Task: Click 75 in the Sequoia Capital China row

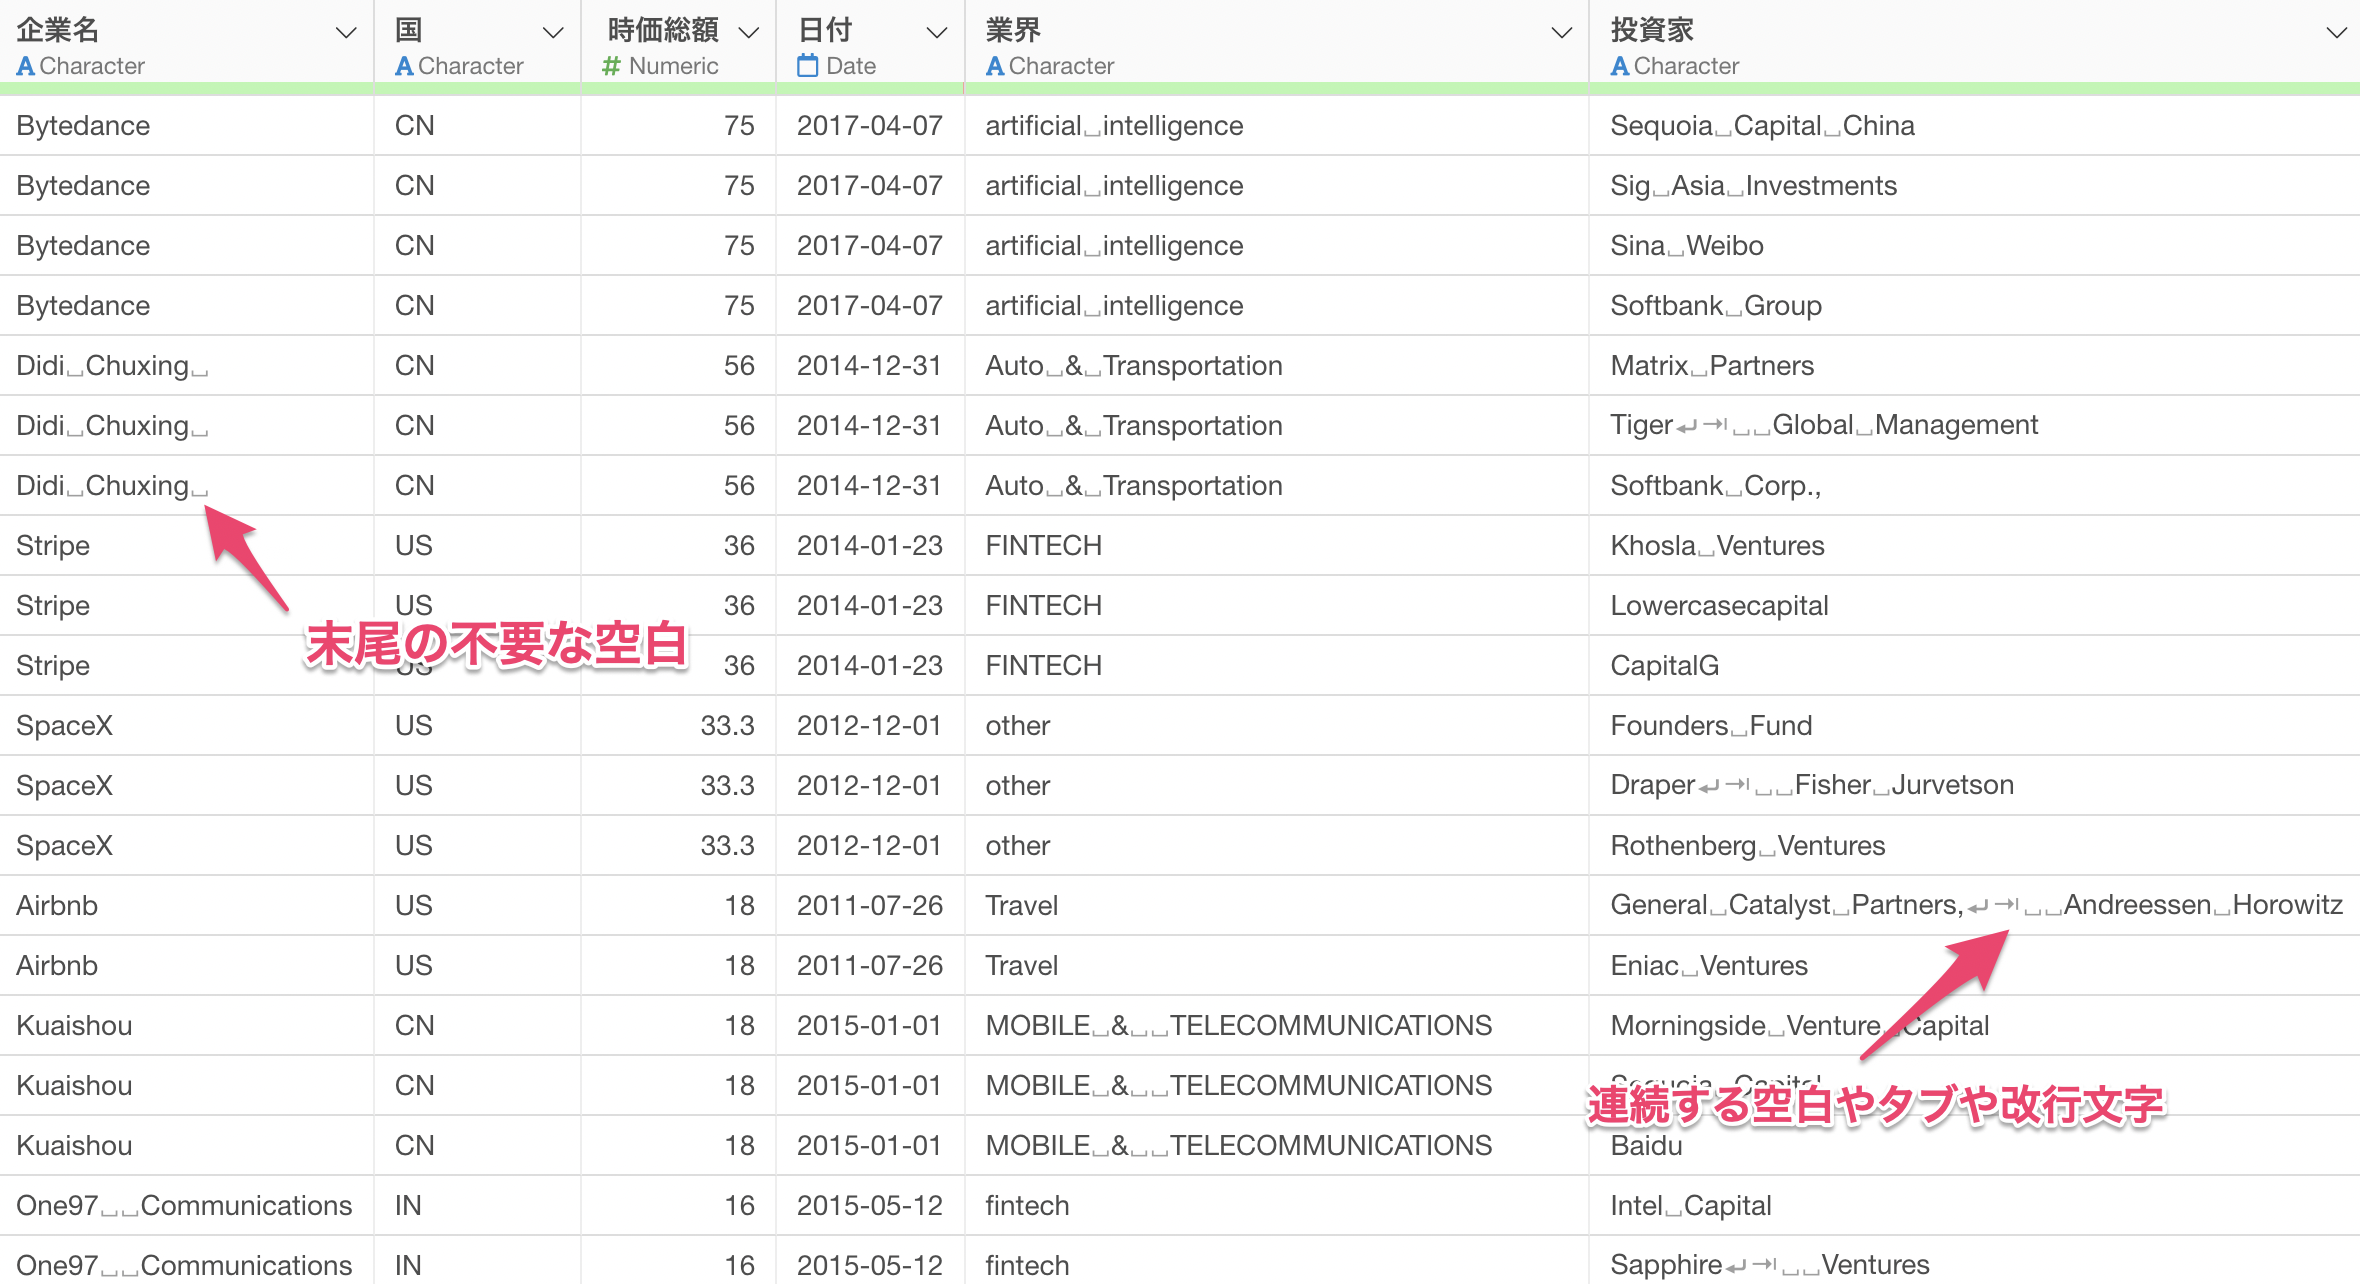Action: click(739, 125)
